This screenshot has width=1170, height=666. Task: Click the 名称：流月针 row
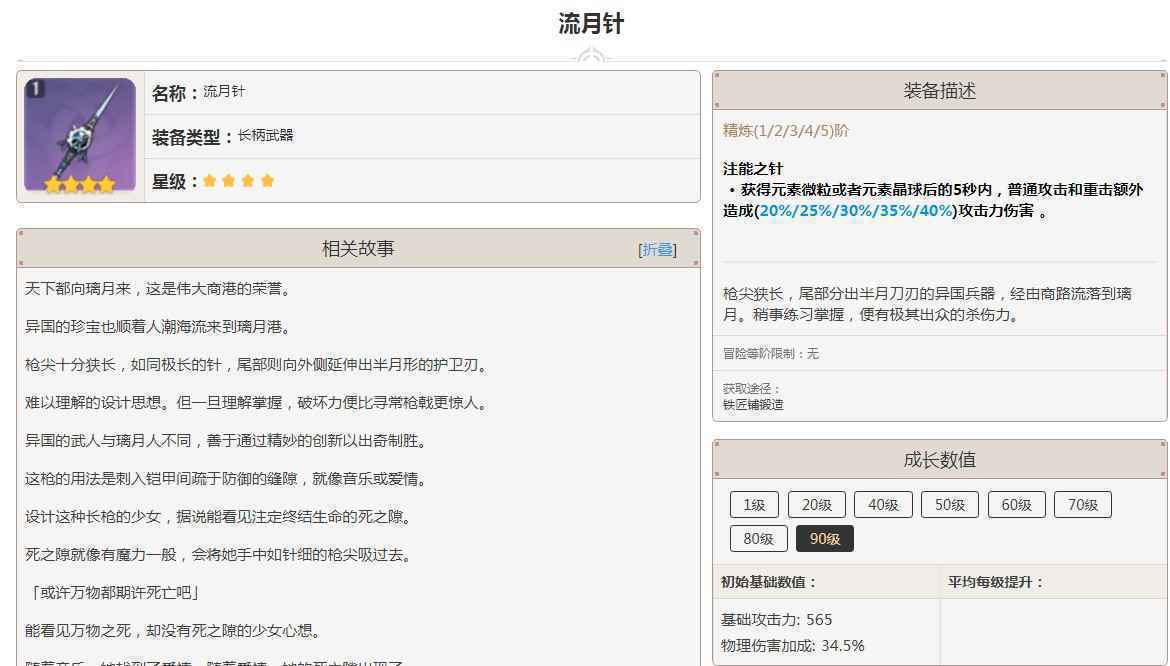(x=422, y=93)
